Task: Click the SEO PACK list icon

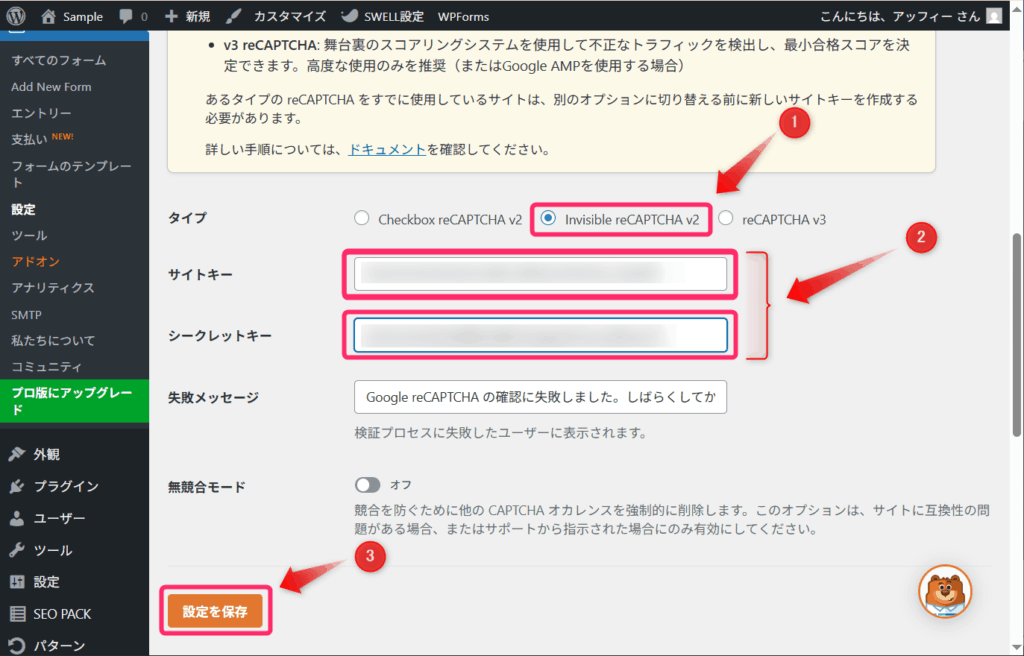Action: pyautogui.click(x=17, y=614)
